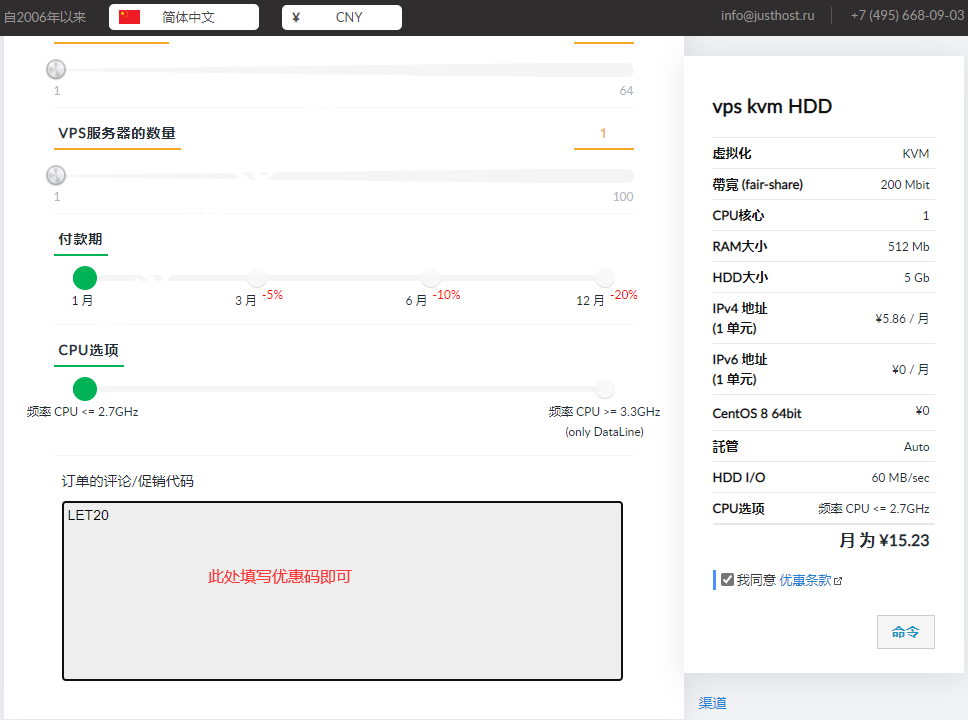The height and width of the screenshot is (720, 968).
Task: Select the 1 月 payment period
Action: [85, 278]
